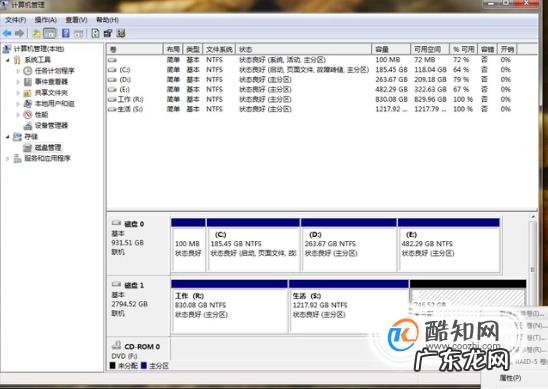Image resolution: width=548 pixels, height=389 pixels.
Task: Click the drive icon of volume (D:) row
Action: [112, 80]
